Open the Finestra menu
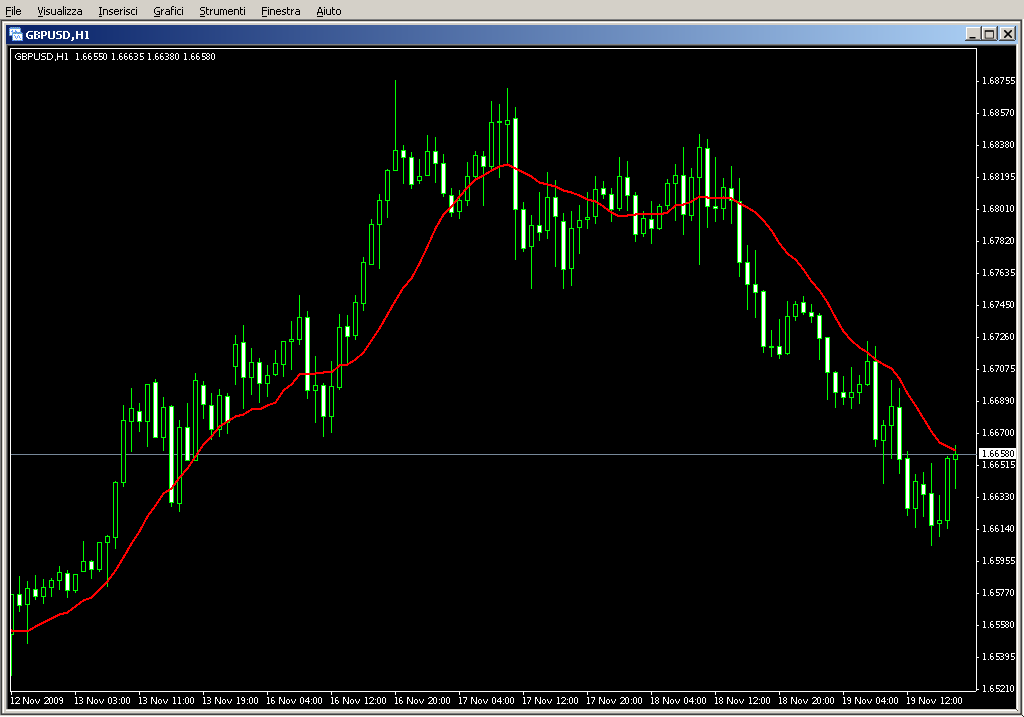The height and width of the screenshot is (717, 1024). (x=280, y=11)
